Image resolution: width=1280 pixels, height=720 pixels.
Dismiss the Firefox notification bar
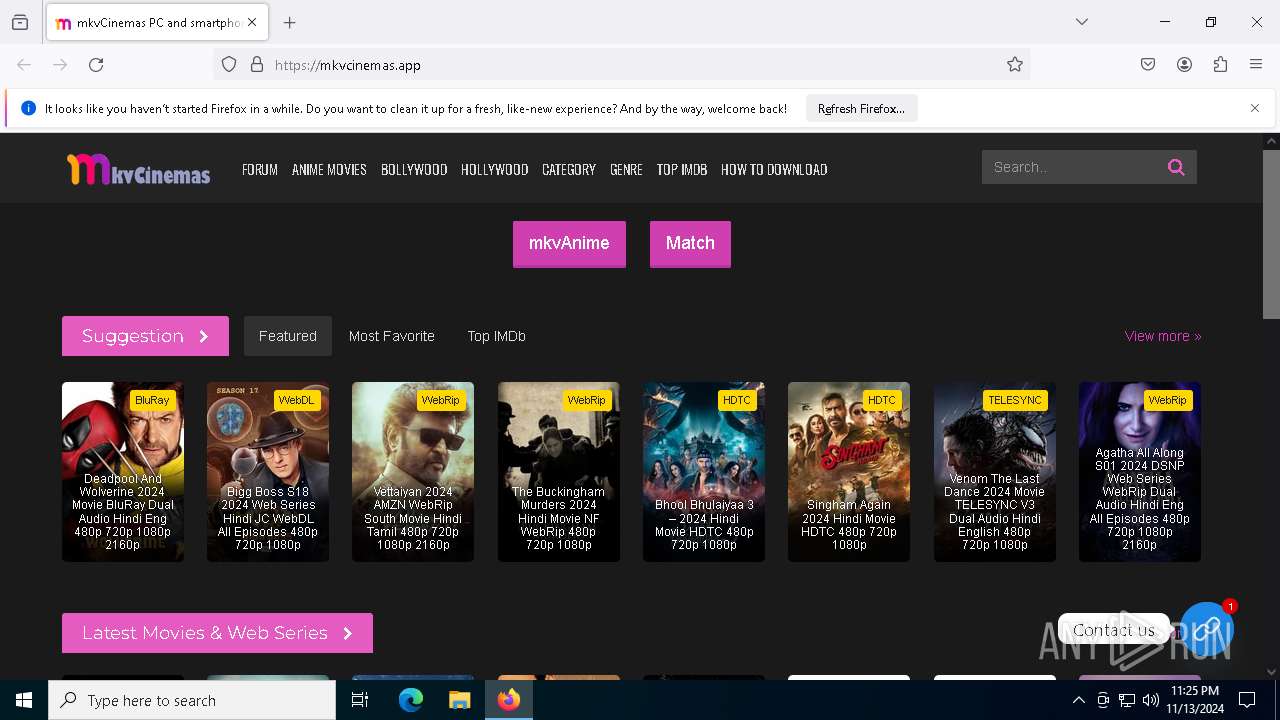[x=1255, y=108]
